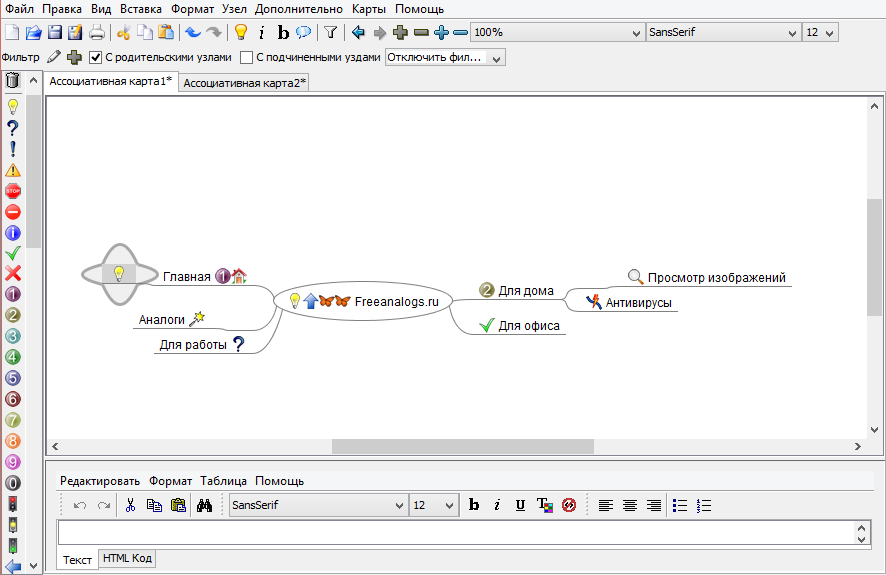Click into the note text input area
Screen dimensions: 886x575
(x=457, y=533)
